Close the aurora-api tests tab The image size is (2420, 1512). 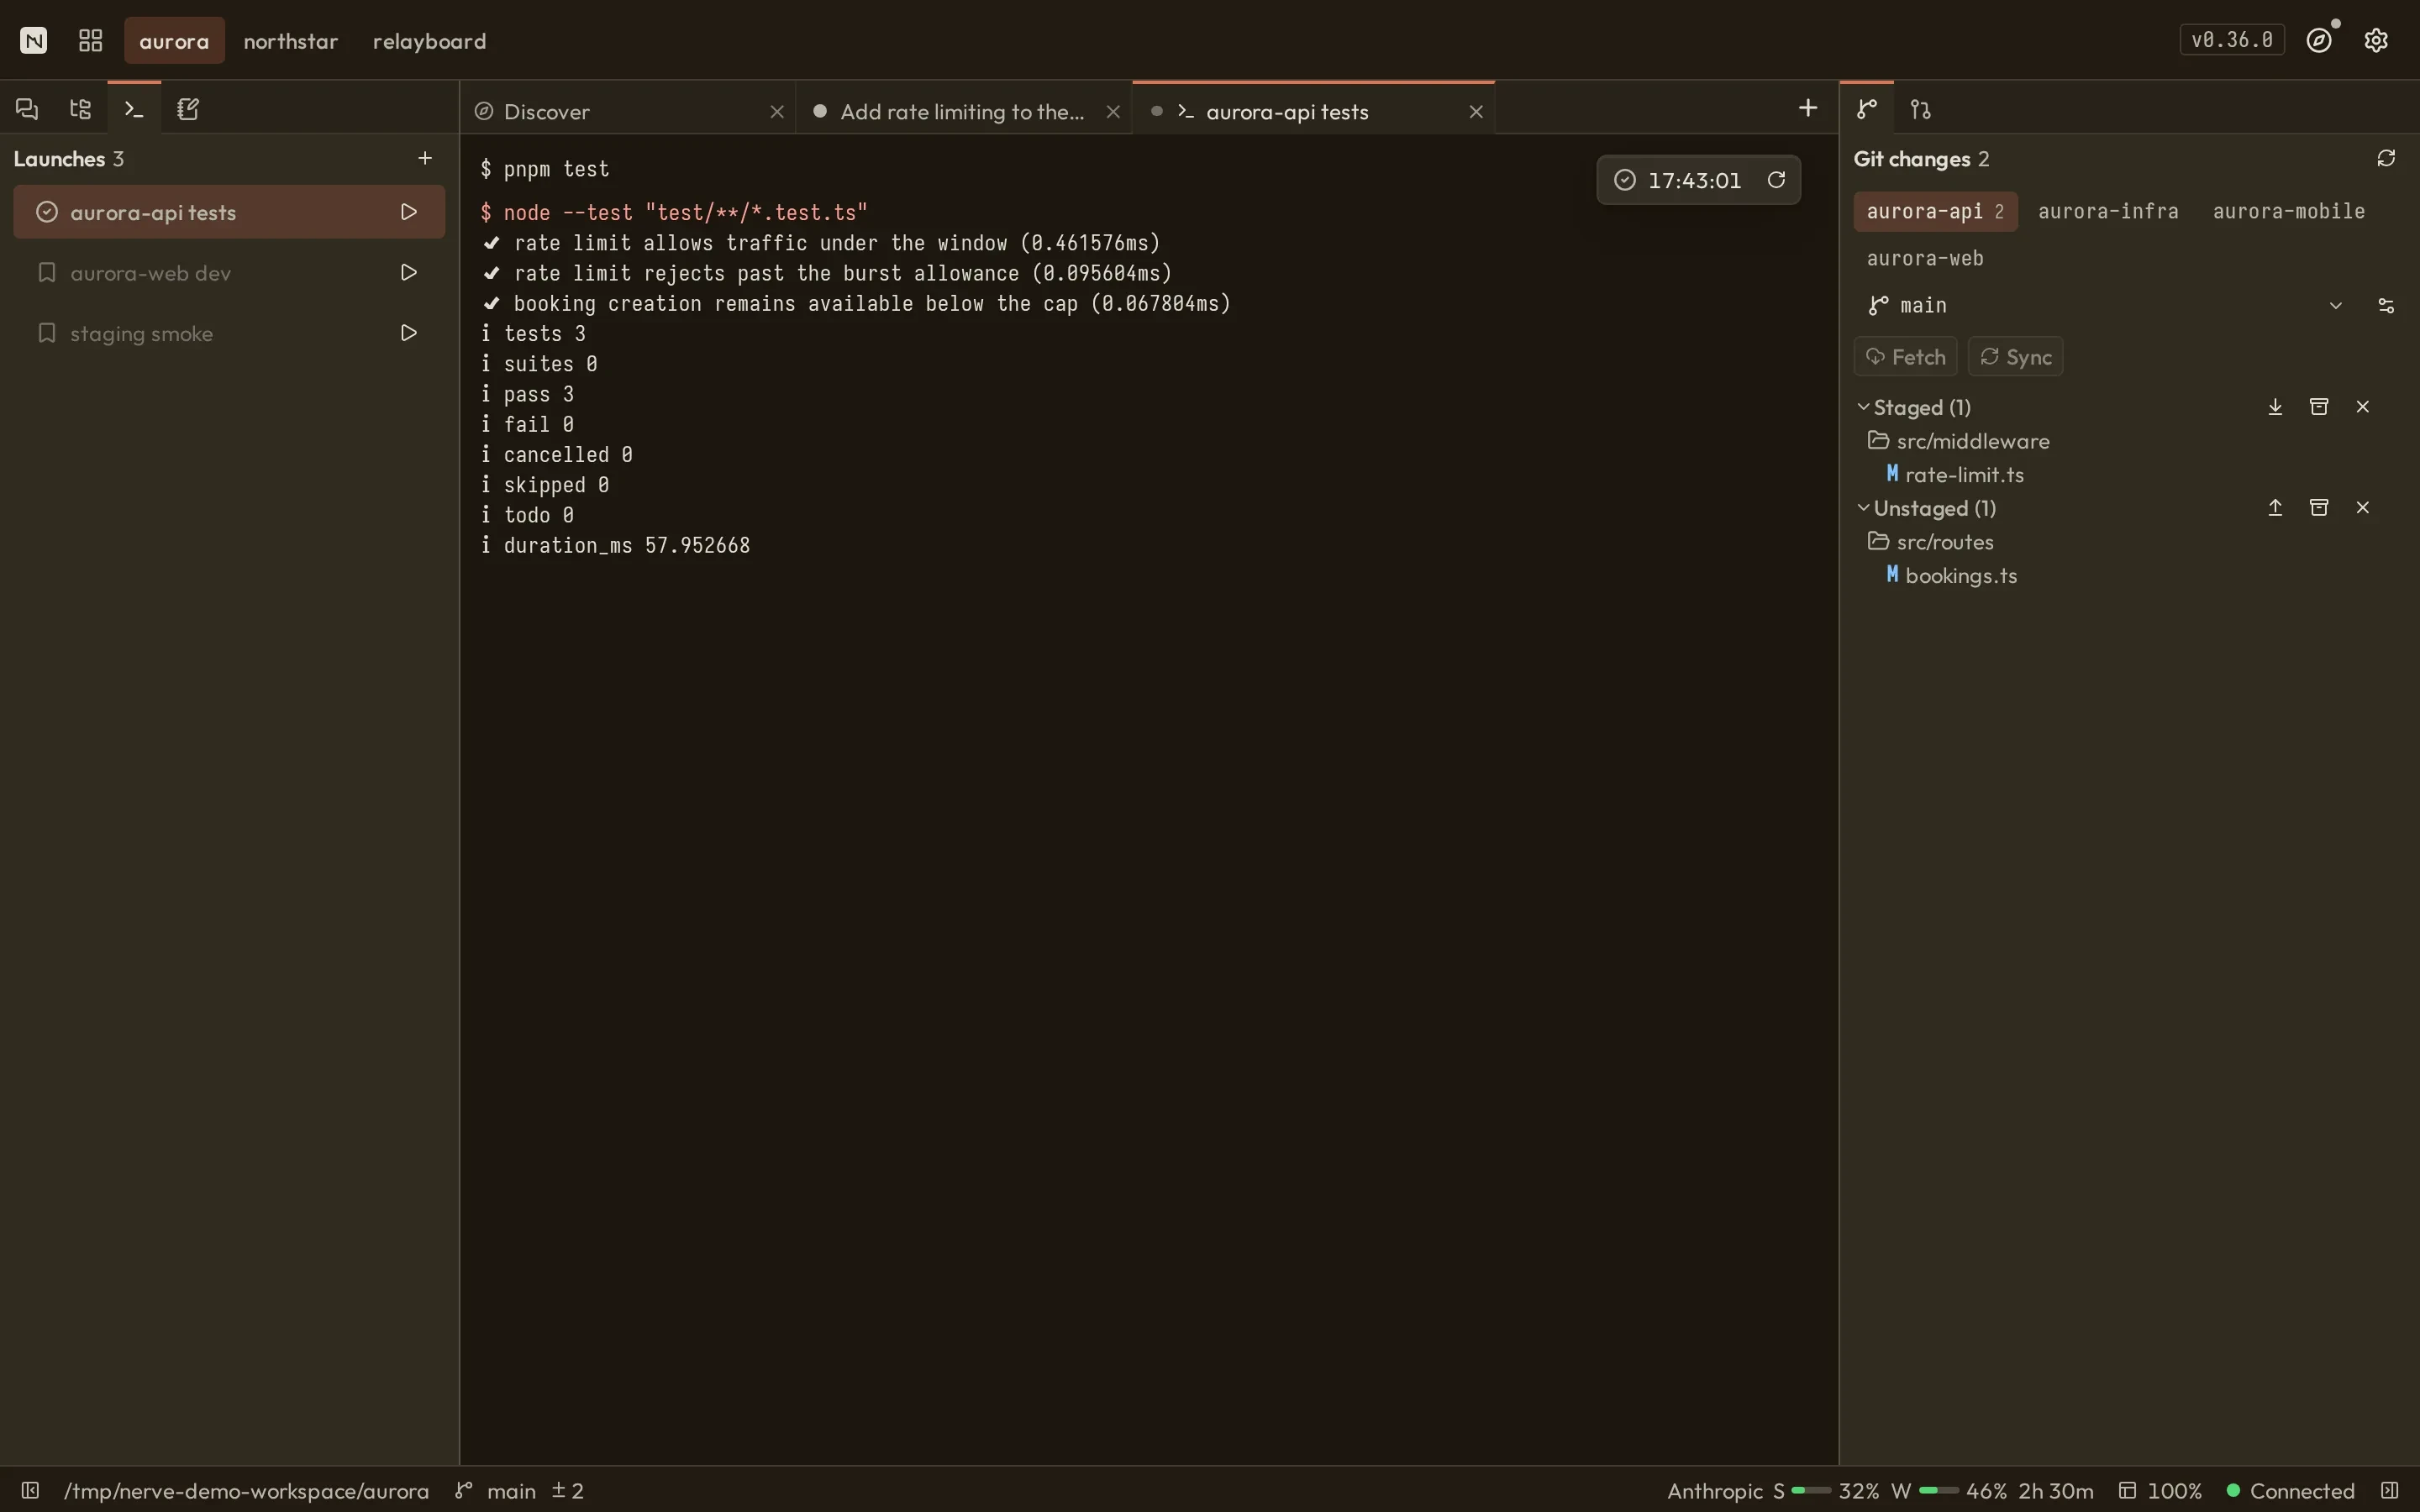point(1476,111)
